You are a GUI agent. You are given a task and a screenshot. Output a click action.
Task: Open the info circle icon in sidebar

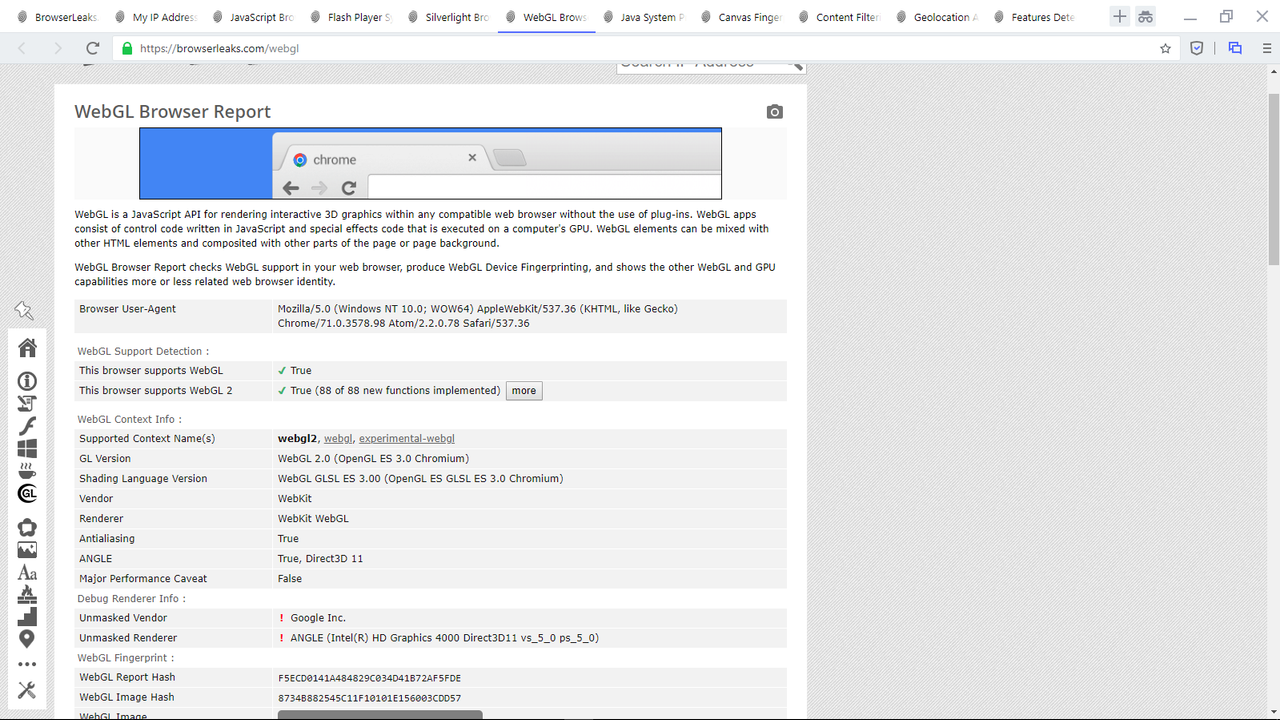(x=27, y=381)
